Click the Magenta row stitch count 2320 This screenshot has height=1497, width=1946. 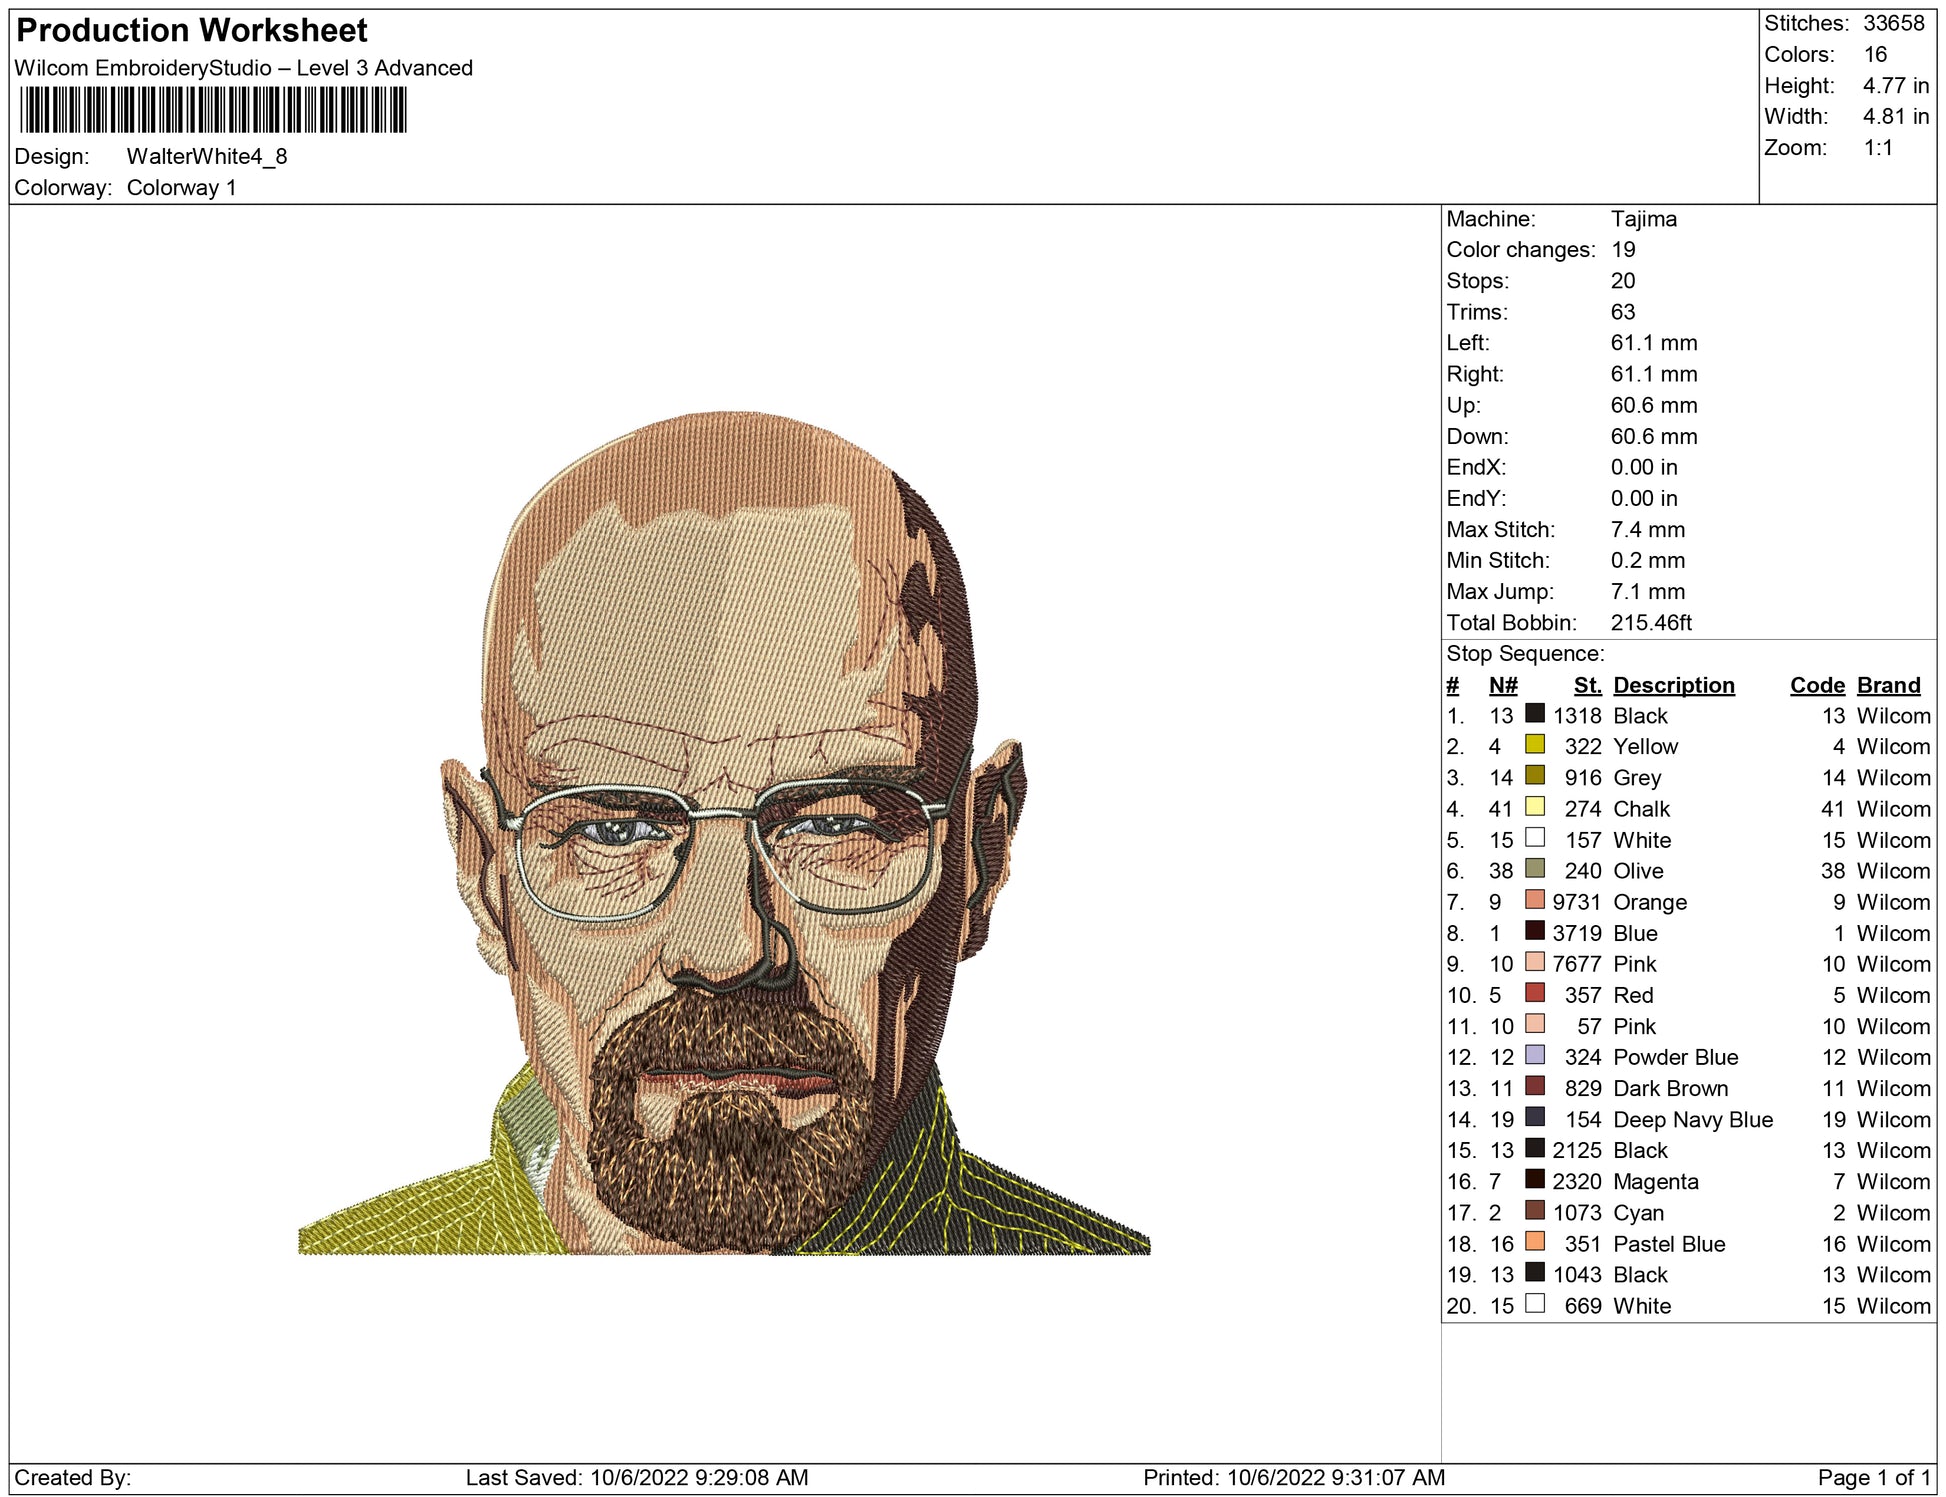[x=1577, y=1181]
